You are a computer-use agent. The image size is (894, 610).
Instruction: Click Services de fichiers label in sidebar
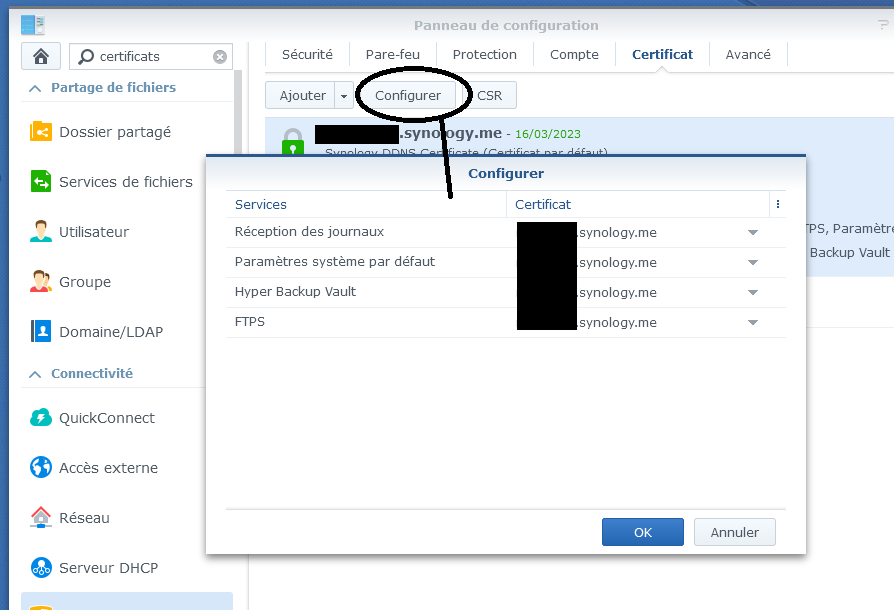[126, 182]
